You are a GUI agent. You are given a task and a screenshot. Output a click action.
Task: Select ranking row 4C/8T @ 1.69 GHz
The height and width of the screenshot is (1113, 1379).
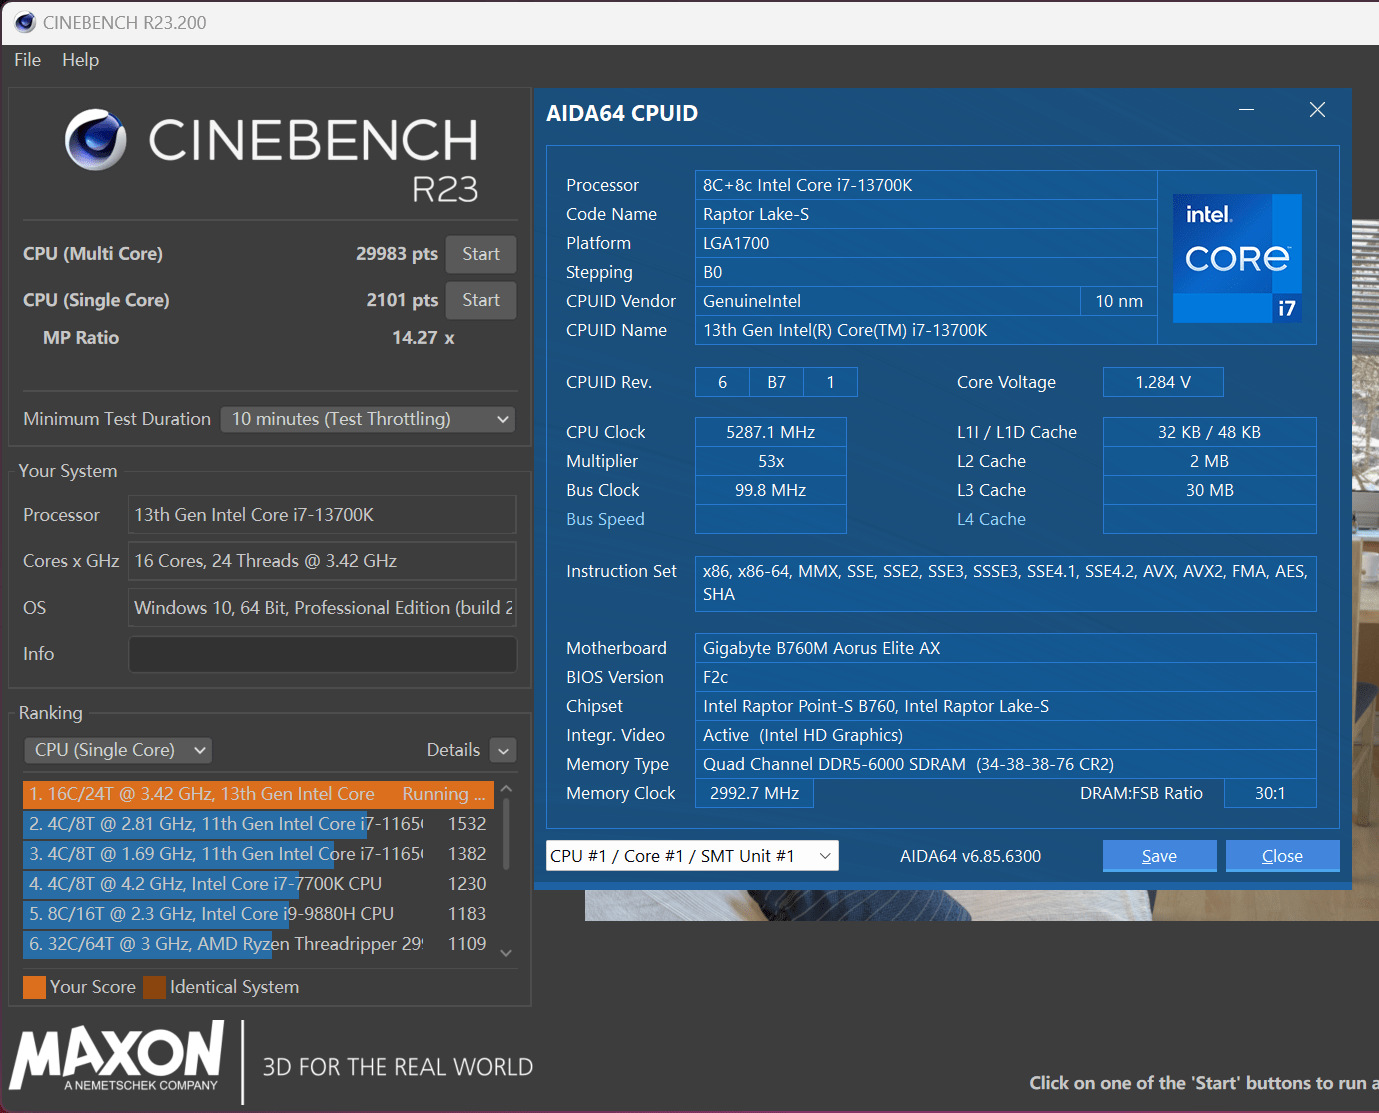point(258,854)
